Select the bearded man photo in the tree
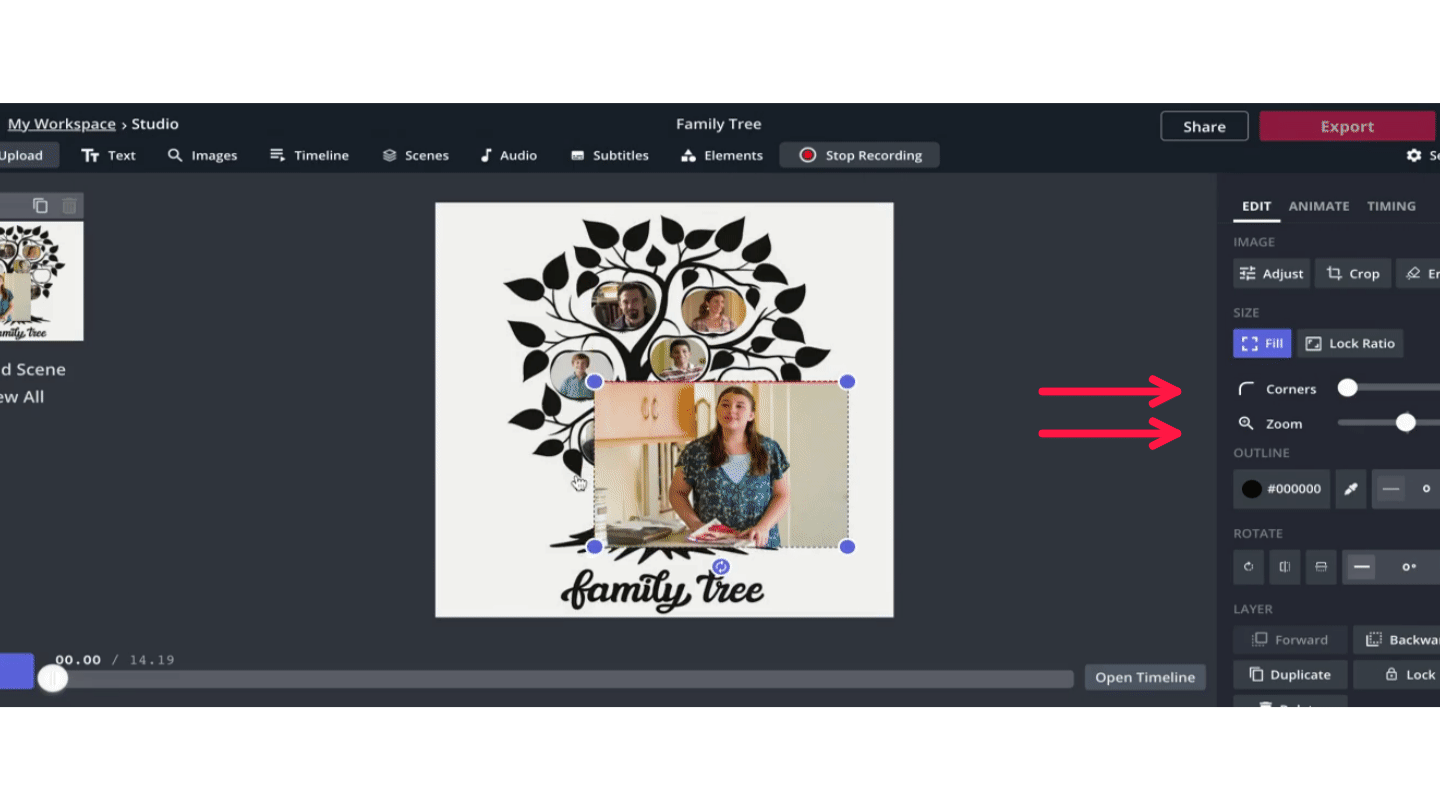The image size is (1440, 810). 625,305
